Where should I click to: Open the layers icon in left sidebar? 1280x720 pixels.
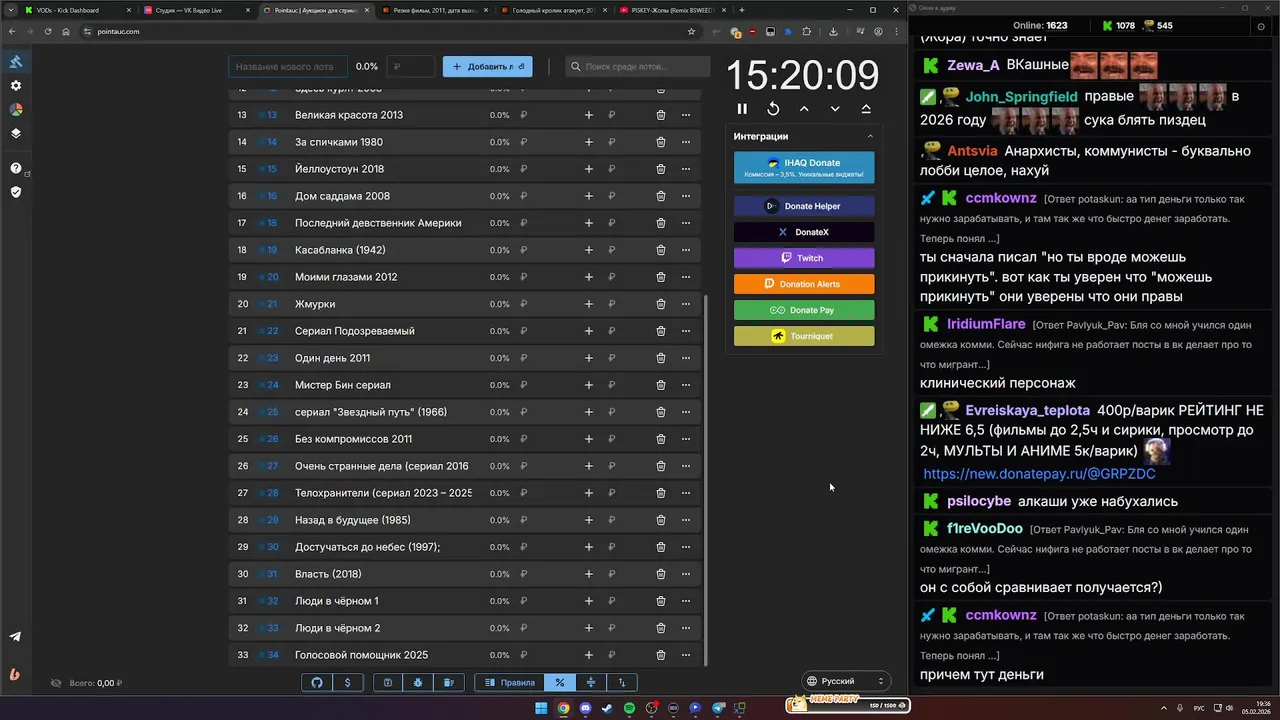point(16,133)
